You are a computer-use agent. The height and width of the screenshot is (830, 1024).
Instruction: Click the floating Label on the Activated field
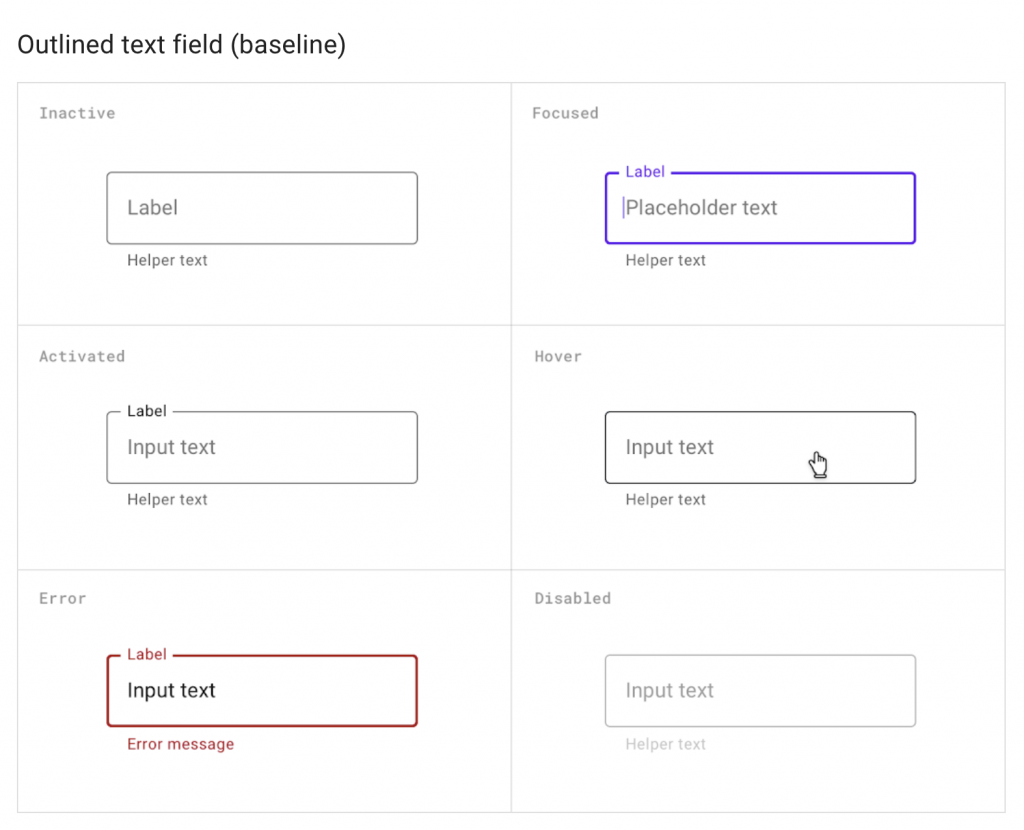[x=147, y=411]
